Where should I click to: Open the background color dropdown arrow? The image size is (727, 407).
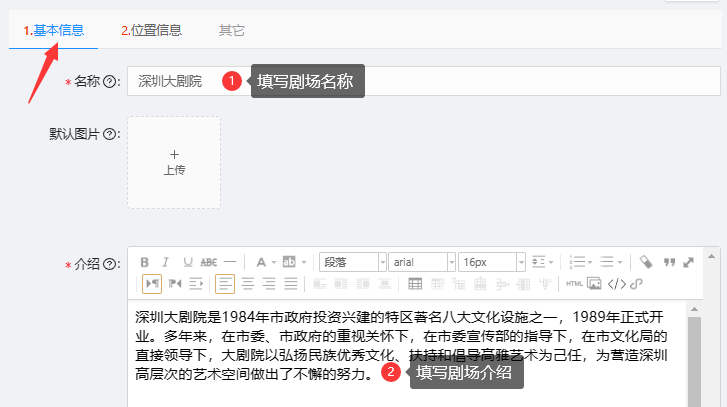pyautogui.click(x=304, y=262)
